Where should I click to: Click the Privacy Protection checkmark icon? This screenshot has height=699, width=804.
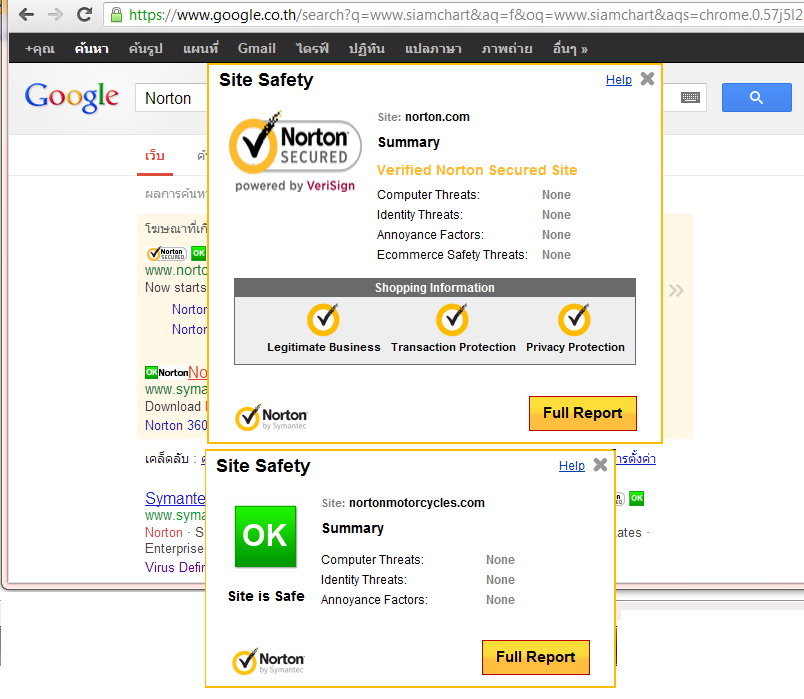574,319
